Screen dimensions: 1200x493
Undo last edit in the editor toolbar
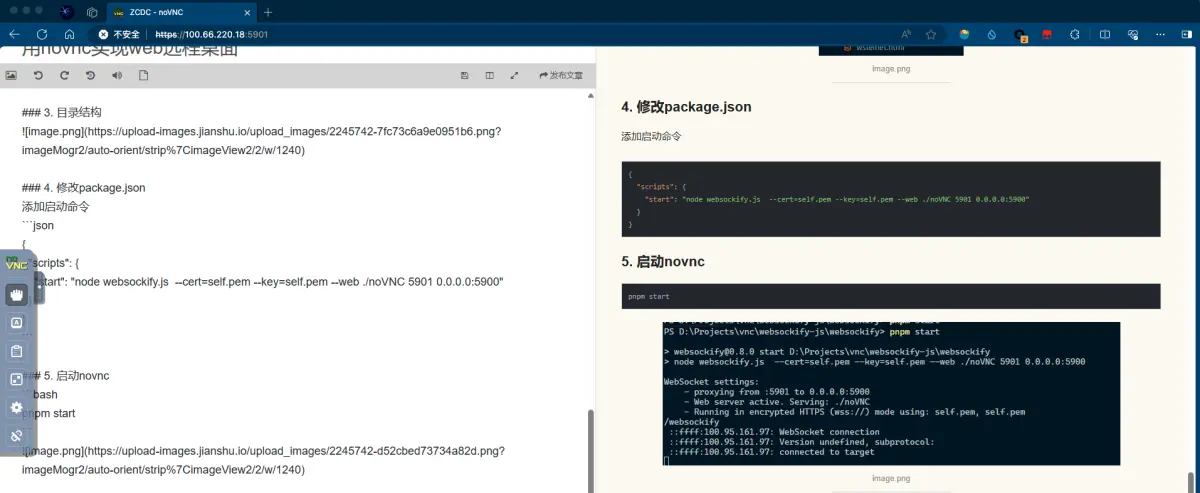pyautogui.click(x=38, y=75)
